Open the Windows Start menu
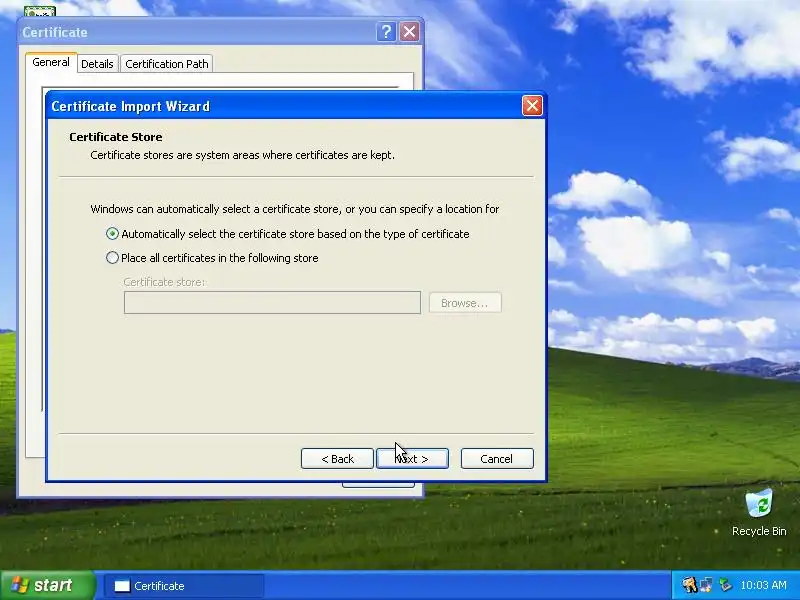The width and height of the screenshot is (800, 600). click(47, 585)
